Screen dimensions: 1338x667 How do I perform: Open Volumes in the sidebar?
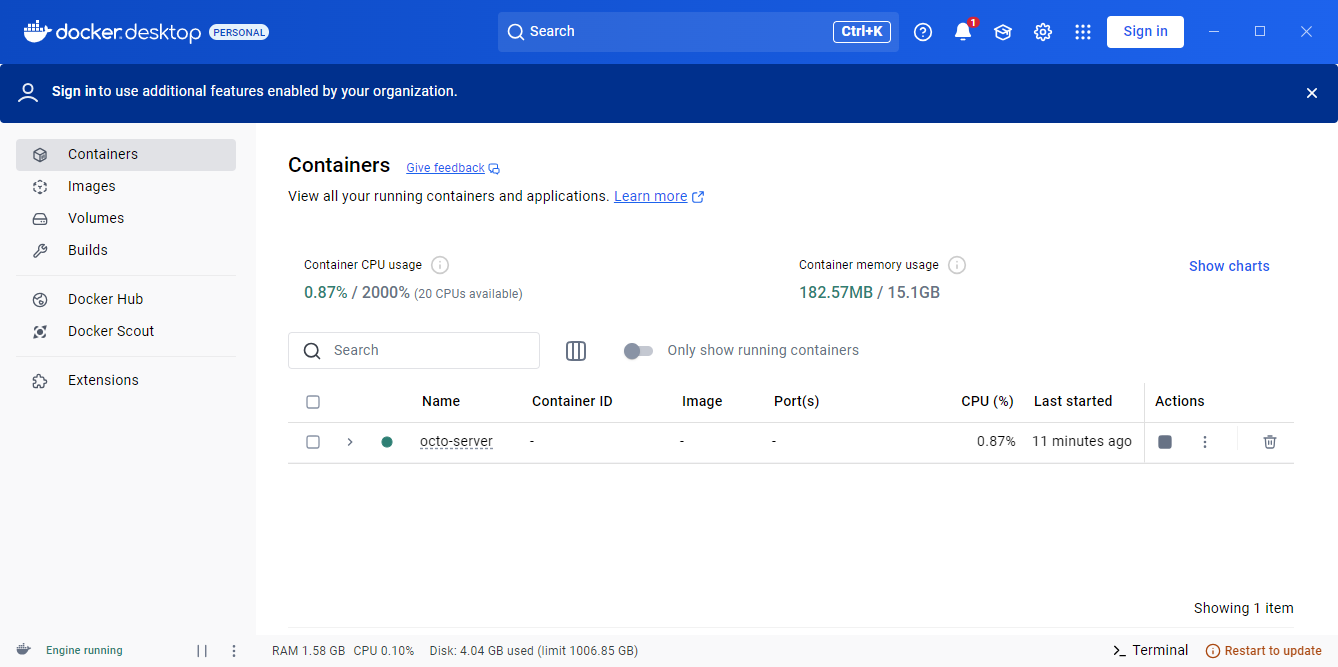click(96, 218)
